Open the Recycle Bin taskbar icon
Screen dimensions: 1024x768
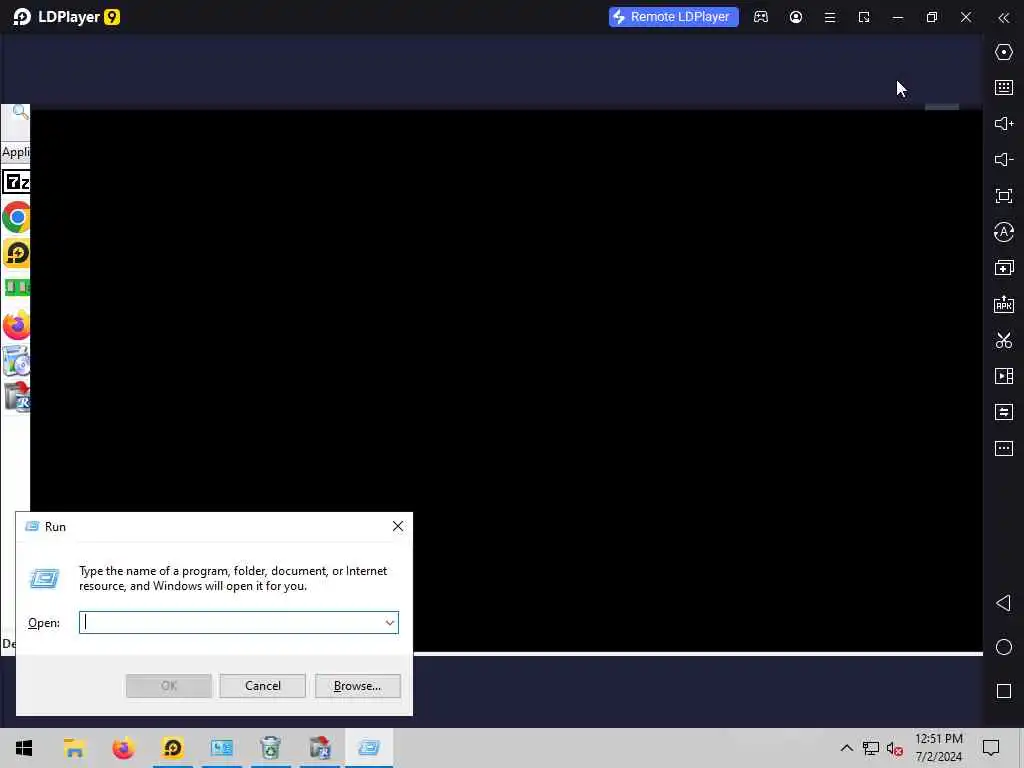(x=270, y=748)
